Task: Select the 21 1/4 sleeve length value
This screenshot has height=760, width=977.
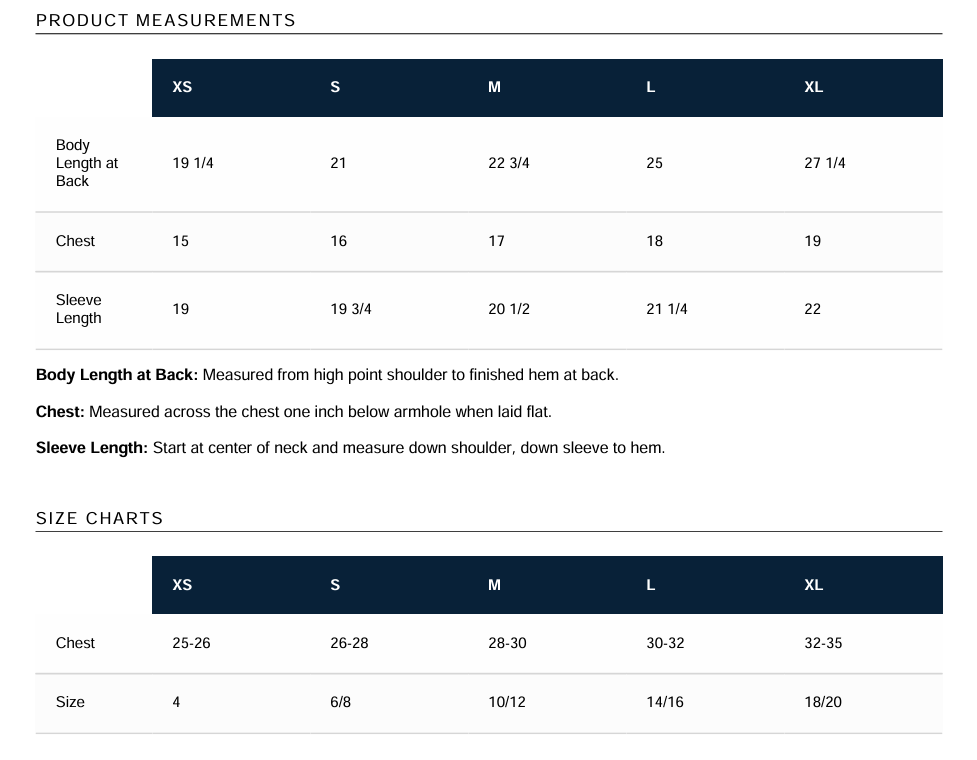Action: click(667, 309)
